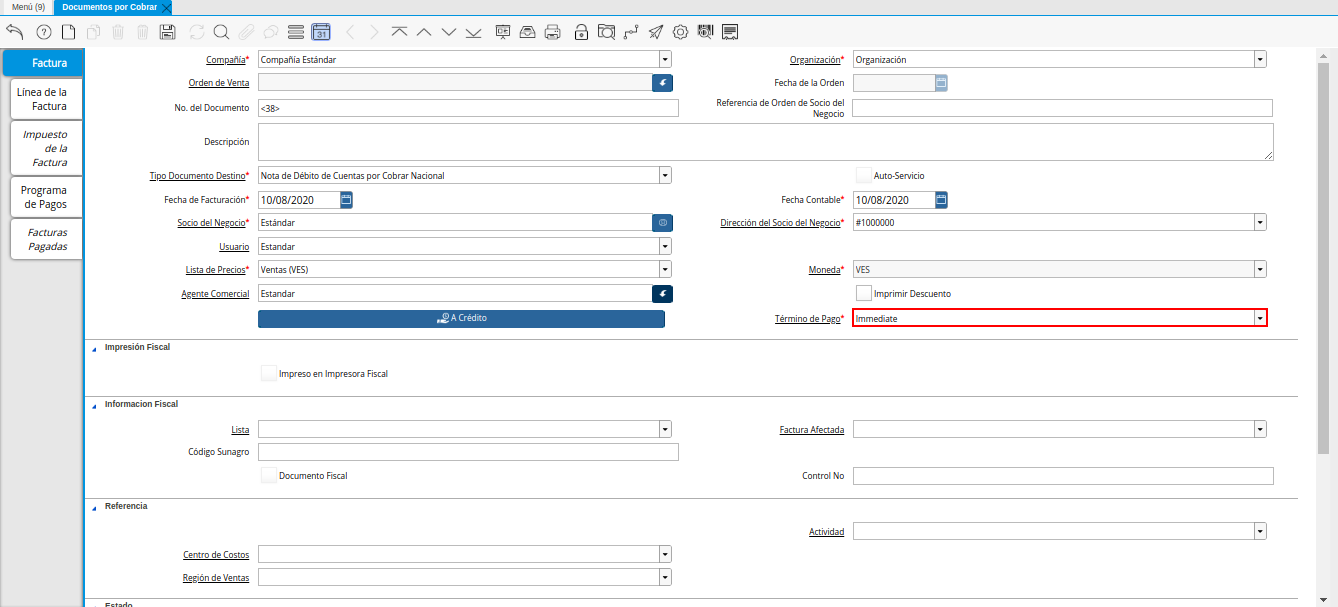Open the help question mark icon

[43, 32]
